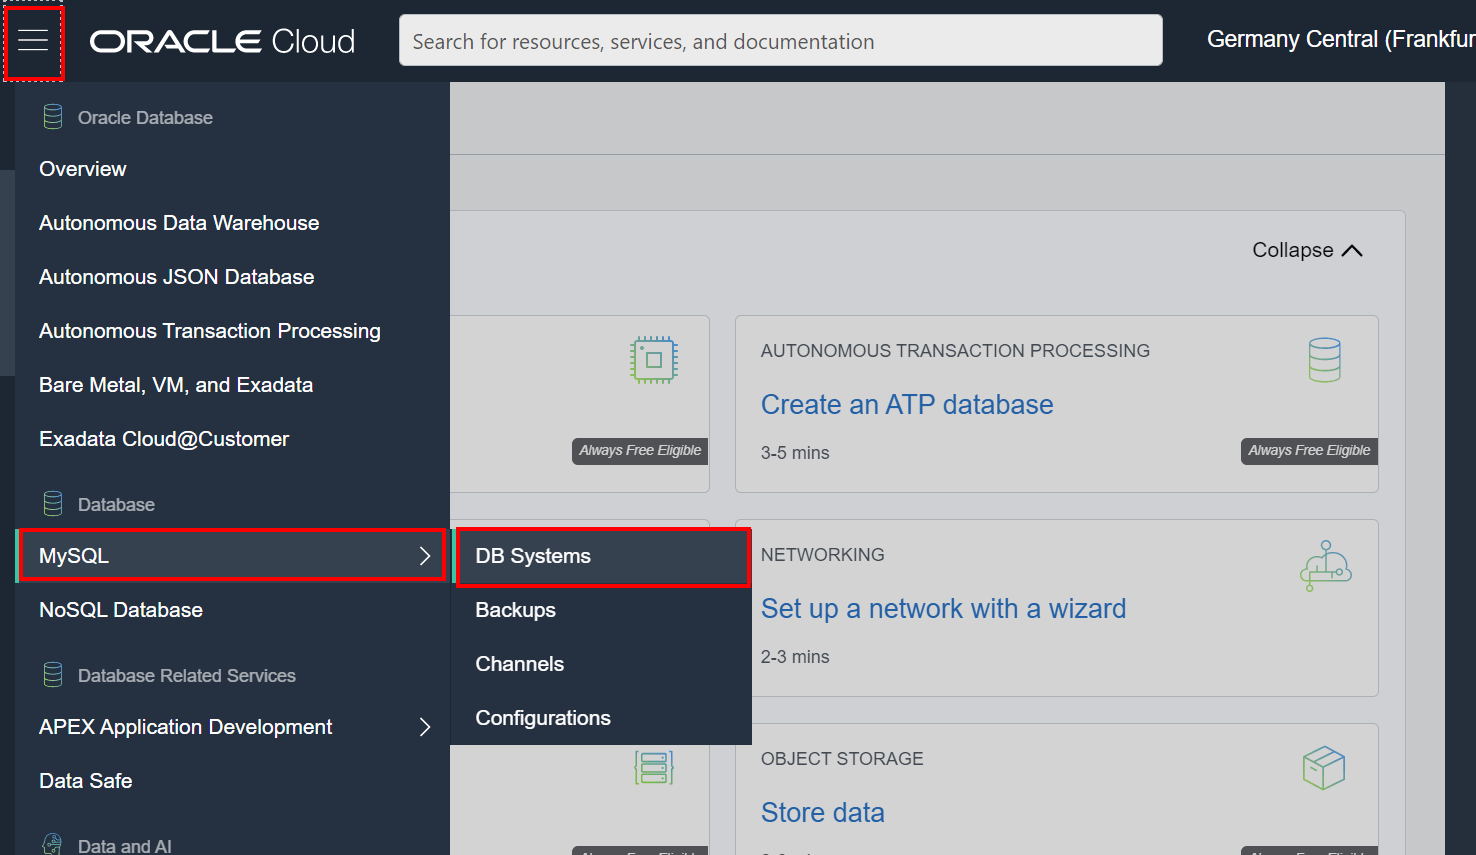
Task: Expand the MySQL submenu arrow
Action: click(x=425, y=555)
